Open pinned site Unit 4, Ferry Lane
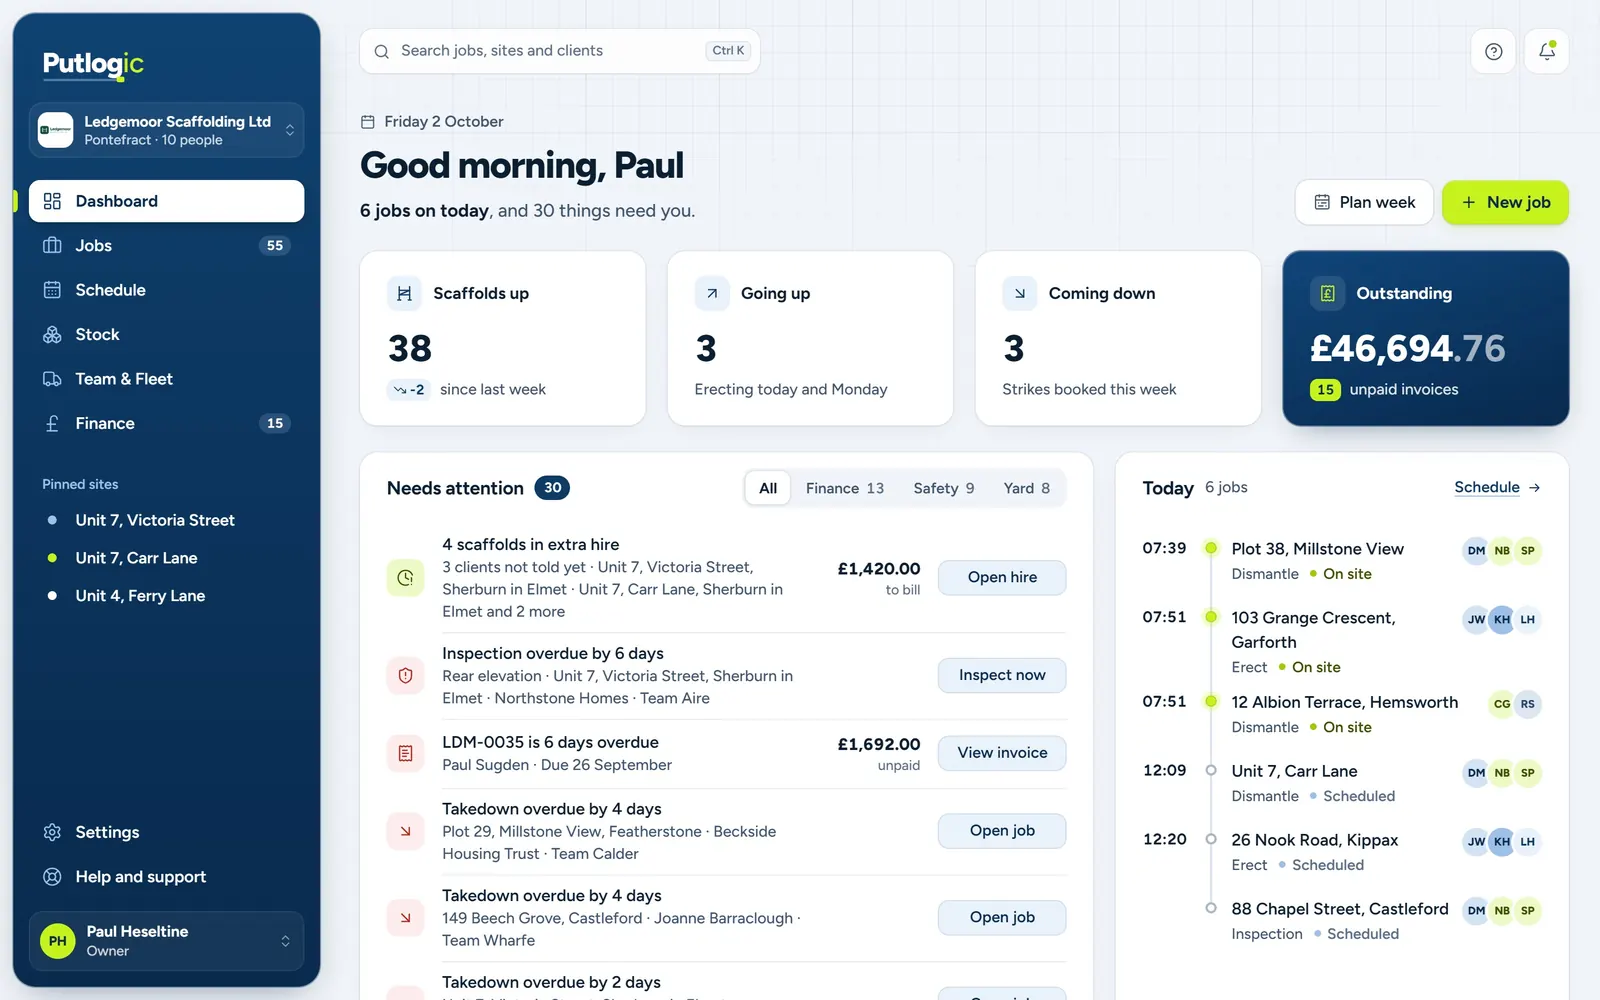Screen dimensions: 1600x1000 166,596
